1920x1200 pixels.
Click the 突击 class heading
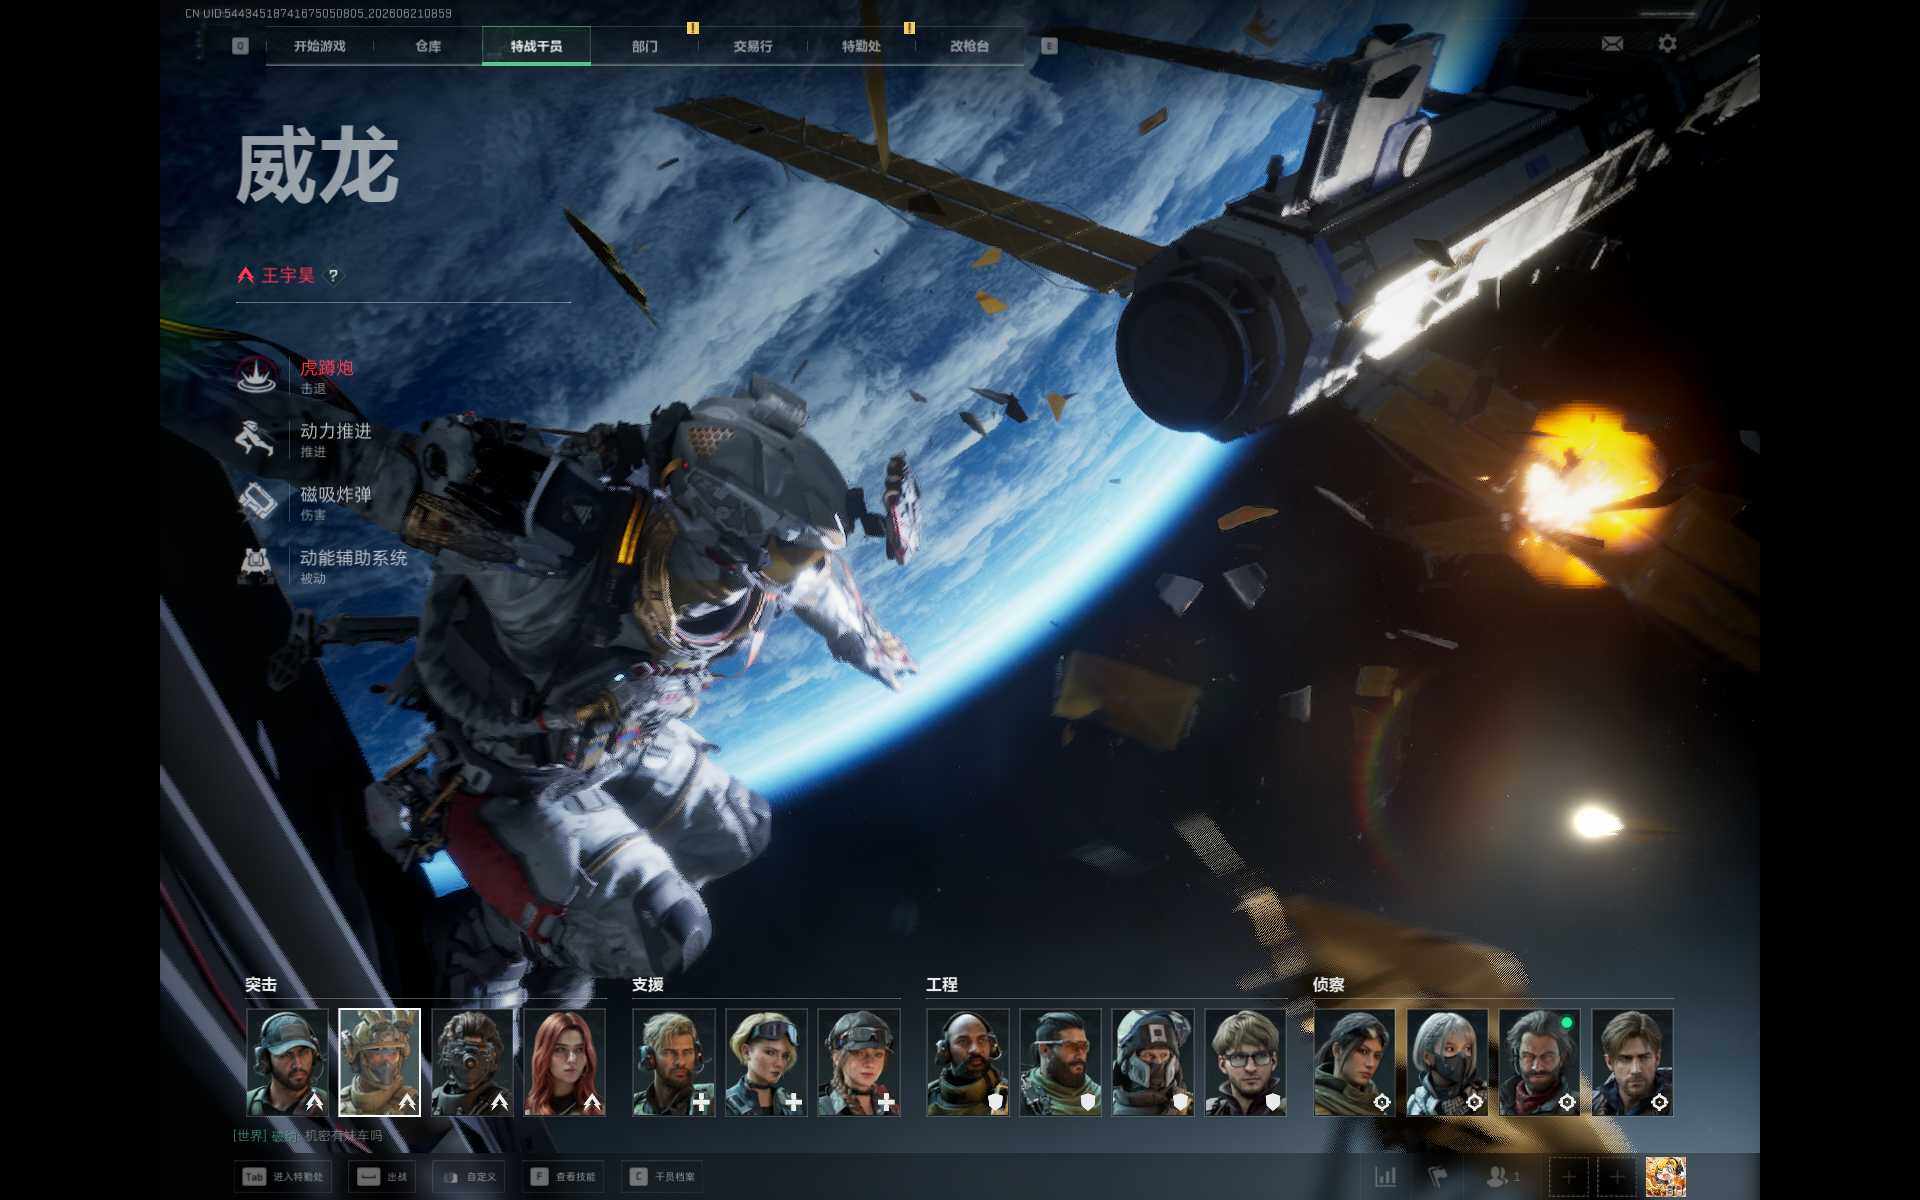click(x=261, y=985)
